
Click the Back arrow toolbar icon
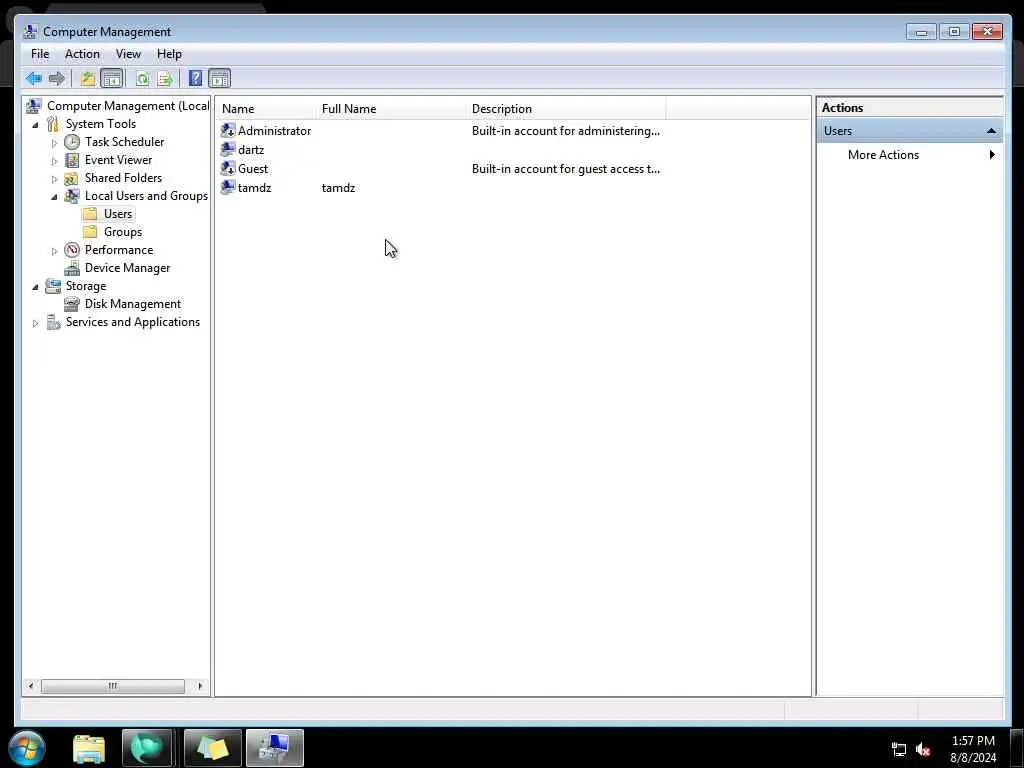pyautogui.click(x=33, y=79)
